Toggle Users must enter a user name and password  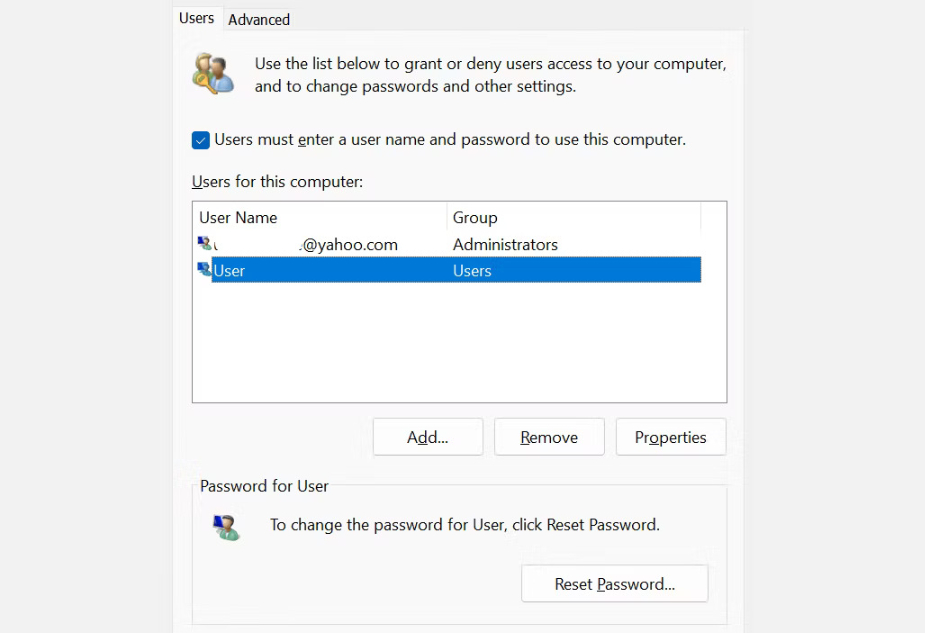pos(200,140)
